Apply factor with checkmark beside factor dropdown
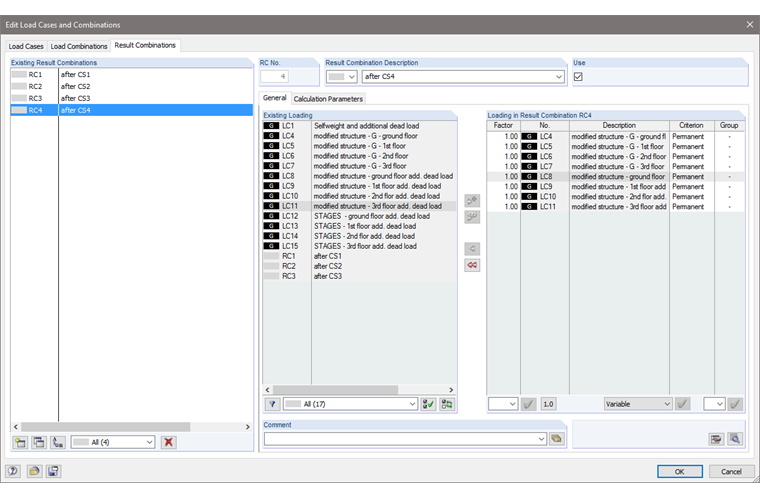The image size is (760, 498). click(529, 404)
